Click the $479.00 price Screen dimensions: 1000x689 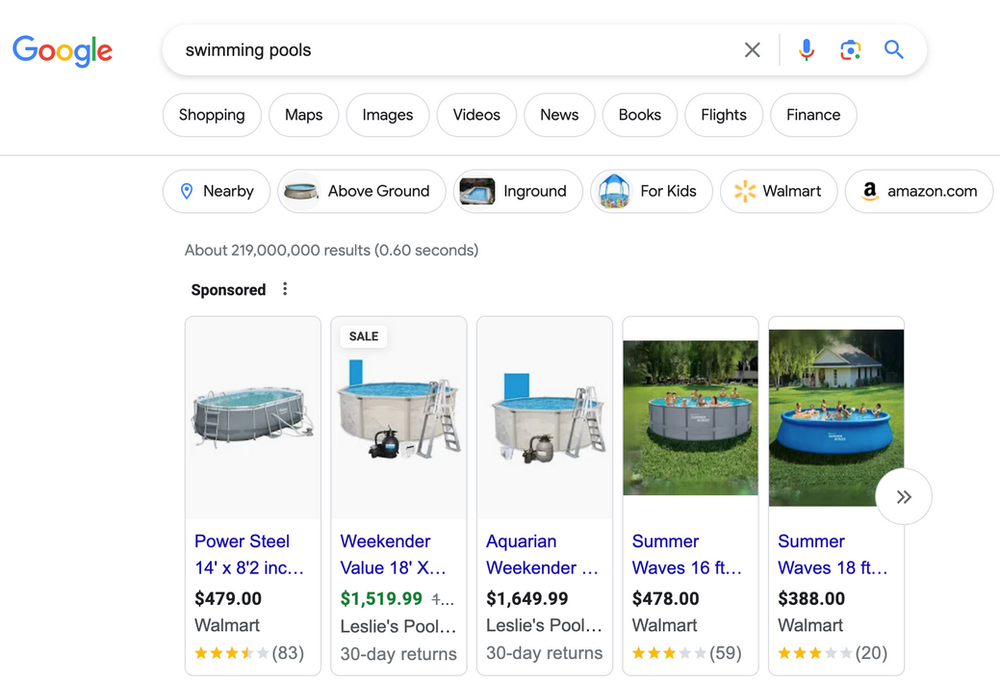228,598
